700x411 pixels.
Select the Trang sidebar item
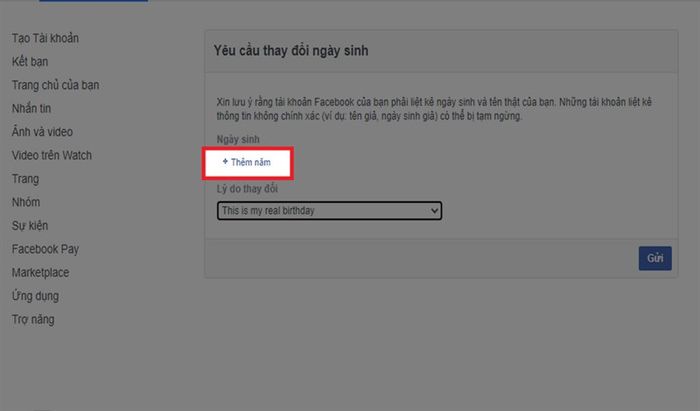pos(25,179)
